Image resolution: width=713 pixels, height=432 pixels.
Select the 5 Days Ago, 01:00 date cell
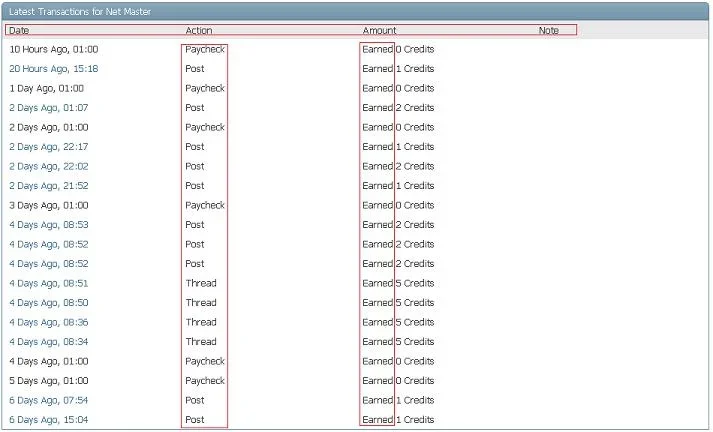point(49,381)
